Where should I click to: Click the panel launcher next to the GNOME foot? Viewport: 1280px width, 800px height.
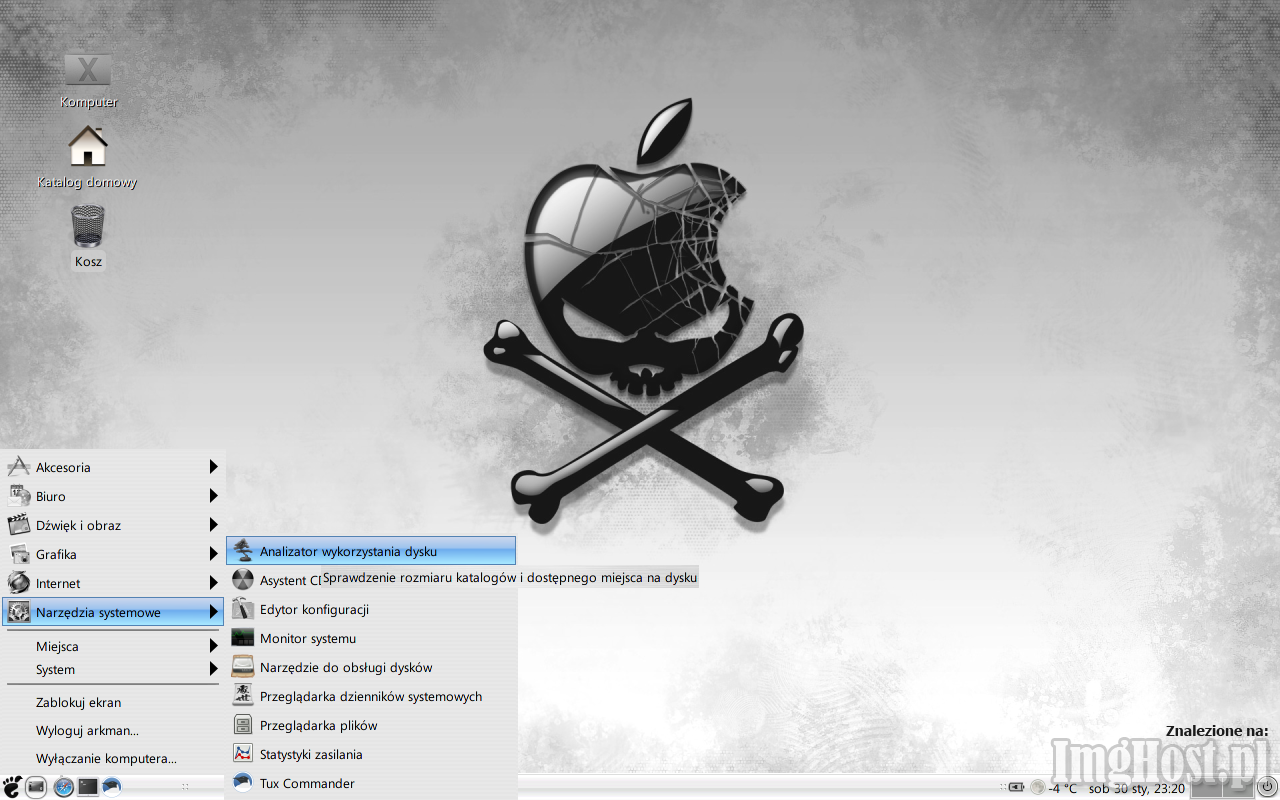click(36, 787)
